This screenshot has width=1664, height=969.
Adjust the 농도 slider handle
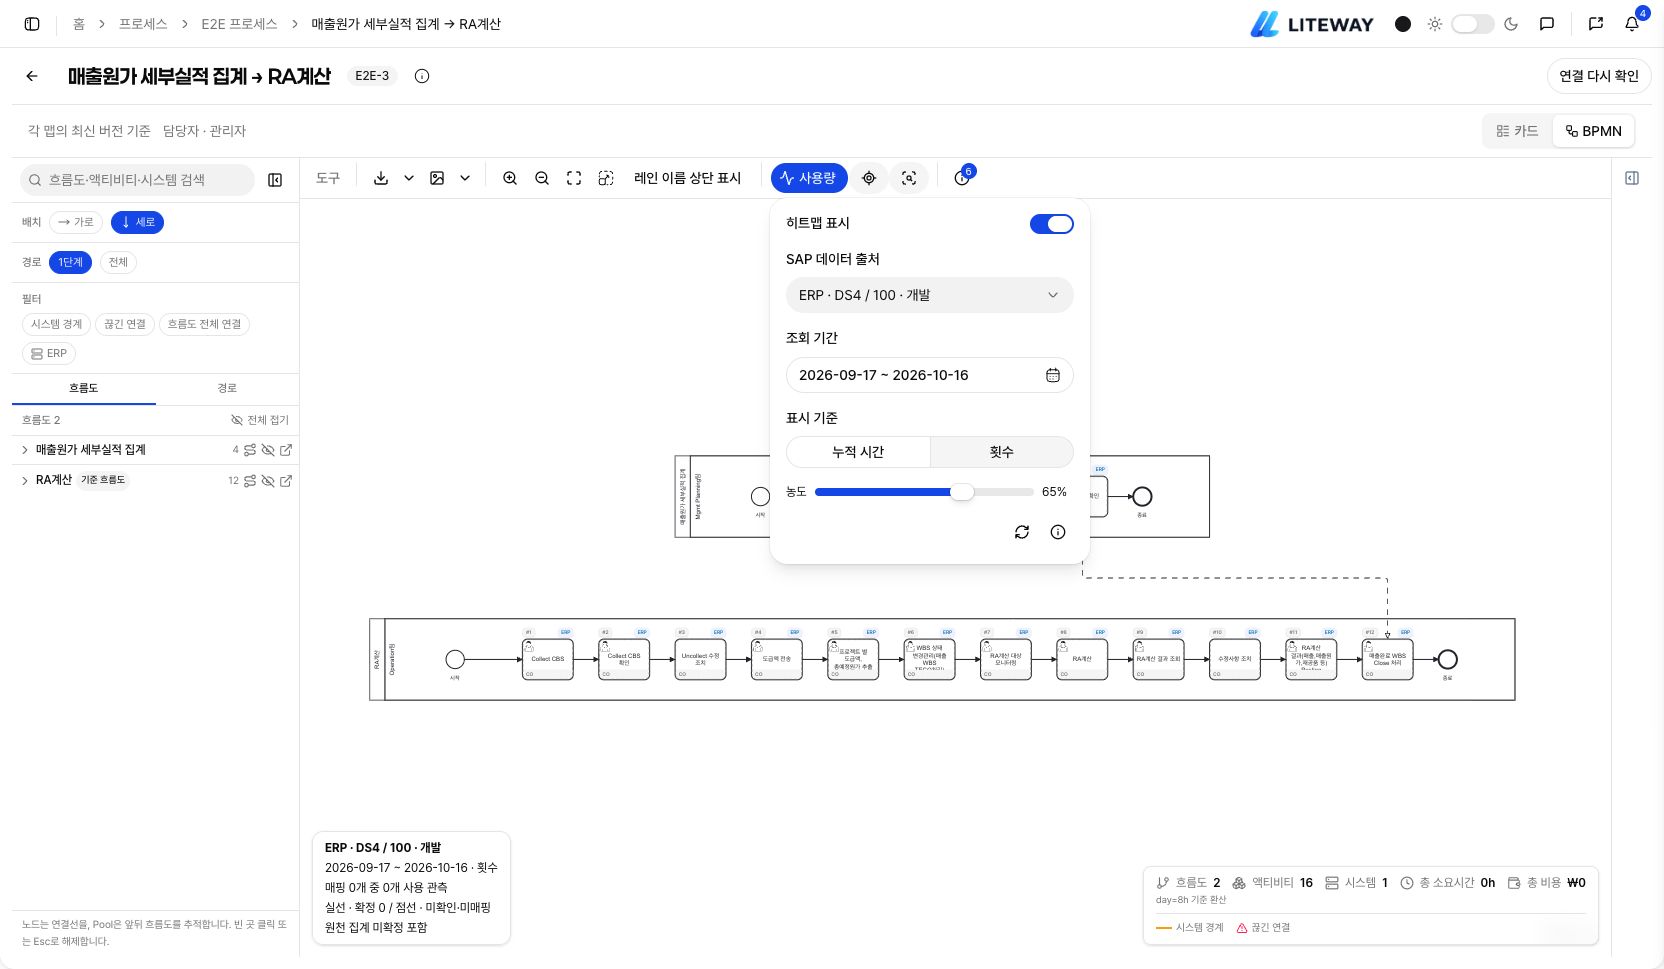pos(961,492)
